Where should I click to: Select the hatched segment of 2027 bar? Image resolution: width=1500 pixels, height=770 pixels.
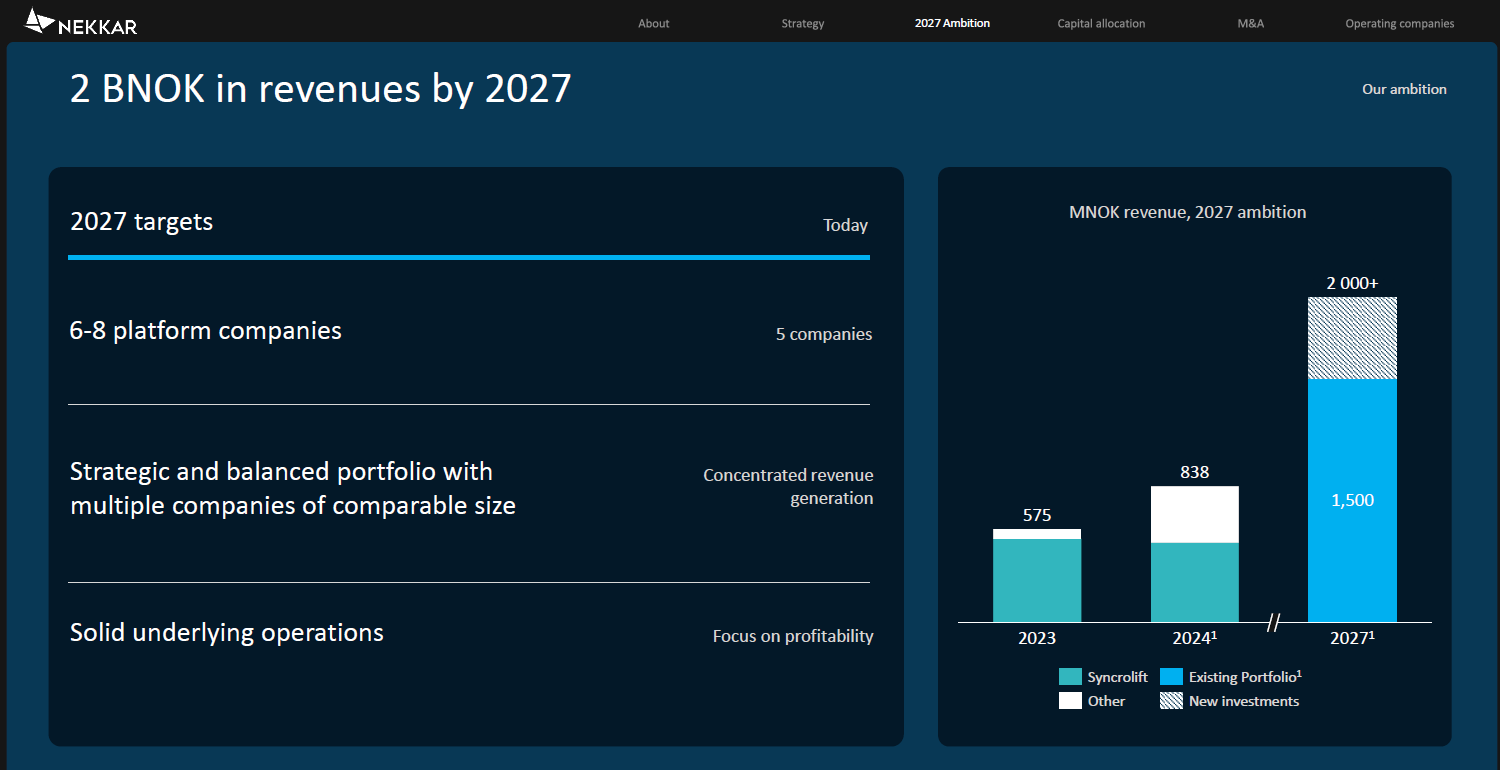pyautogui.click(x=1352, y=338)
